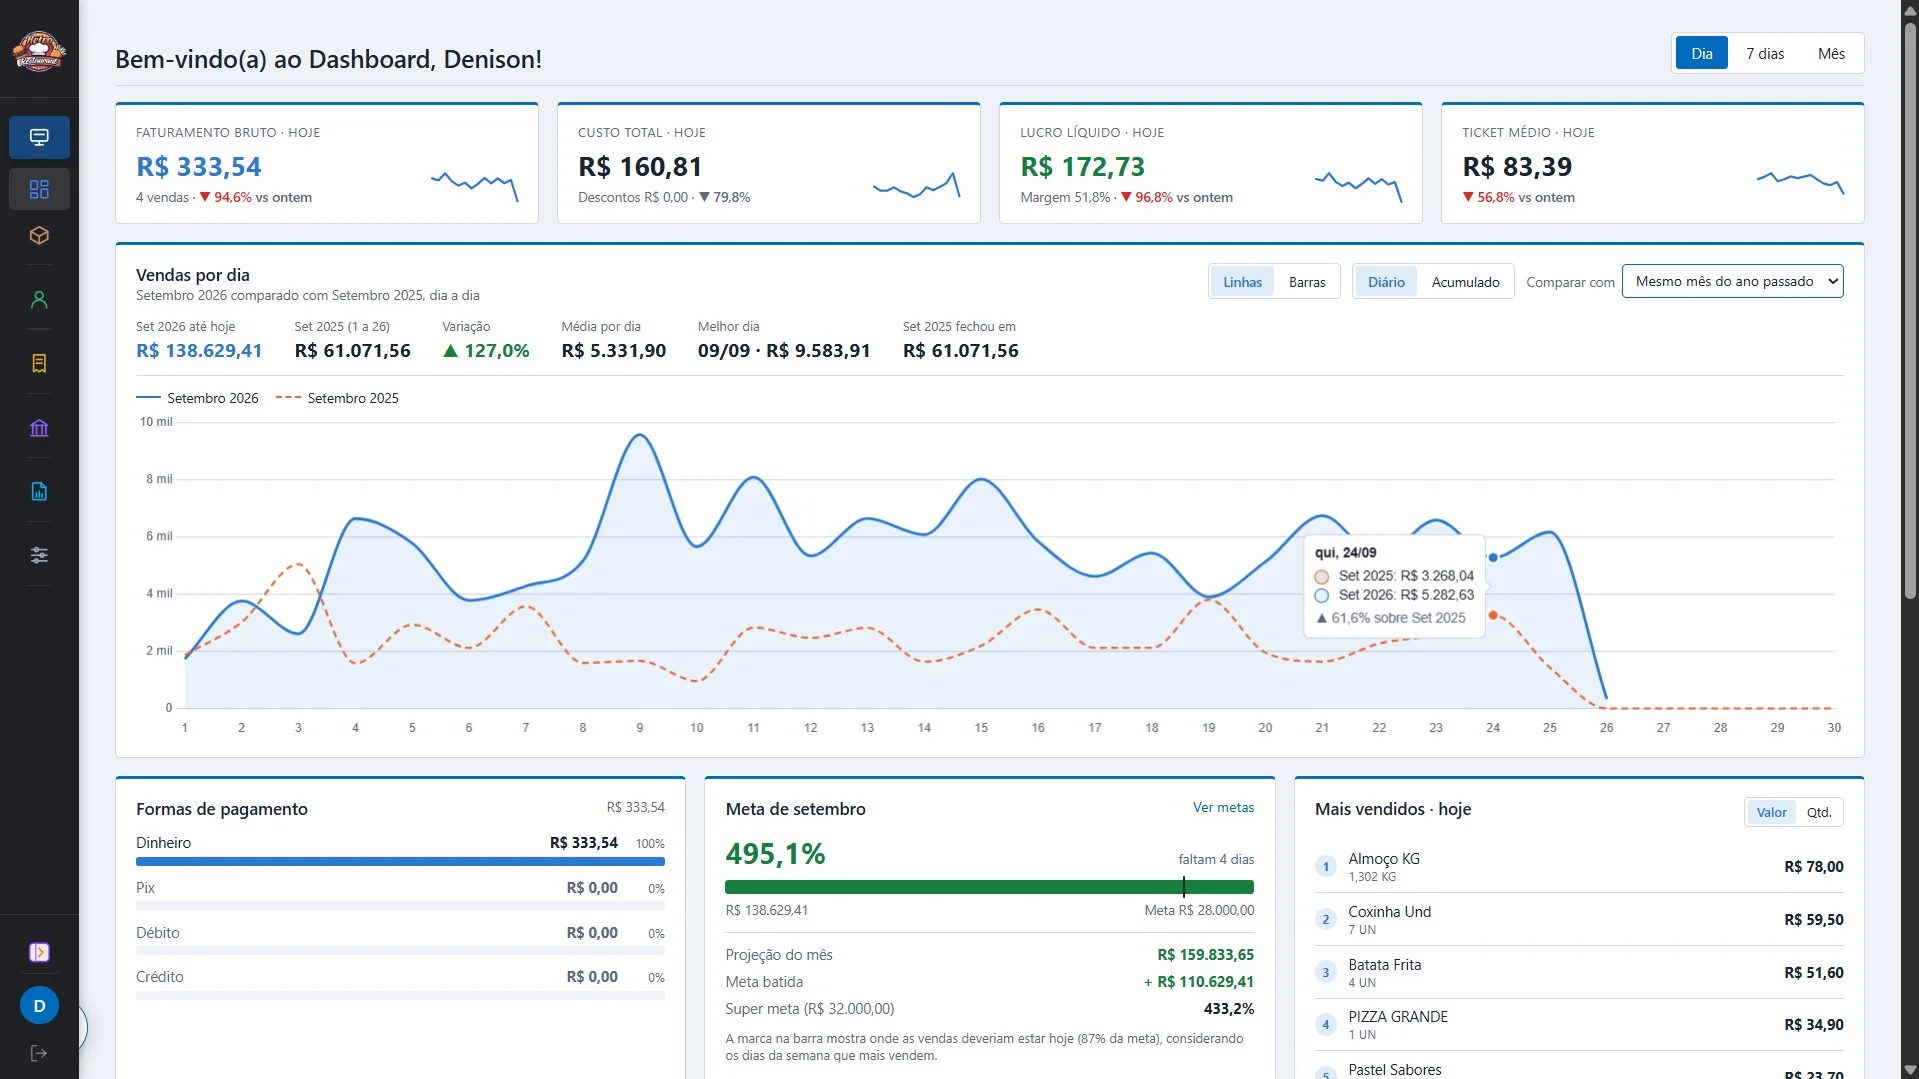Open the bank building icon in the sidebar
The width and height of the screenshot is (1919, 1079).
(39, 428)
